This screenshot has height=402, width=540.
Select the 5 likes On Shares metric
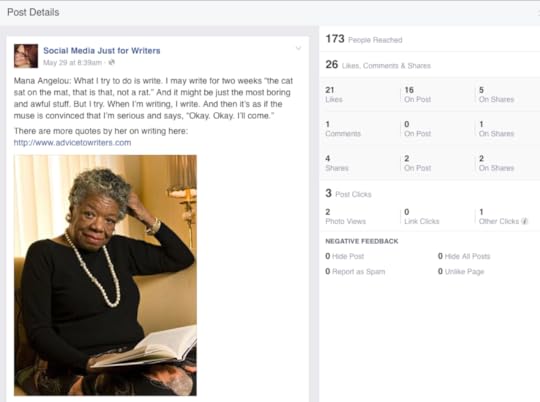point(496,94)
